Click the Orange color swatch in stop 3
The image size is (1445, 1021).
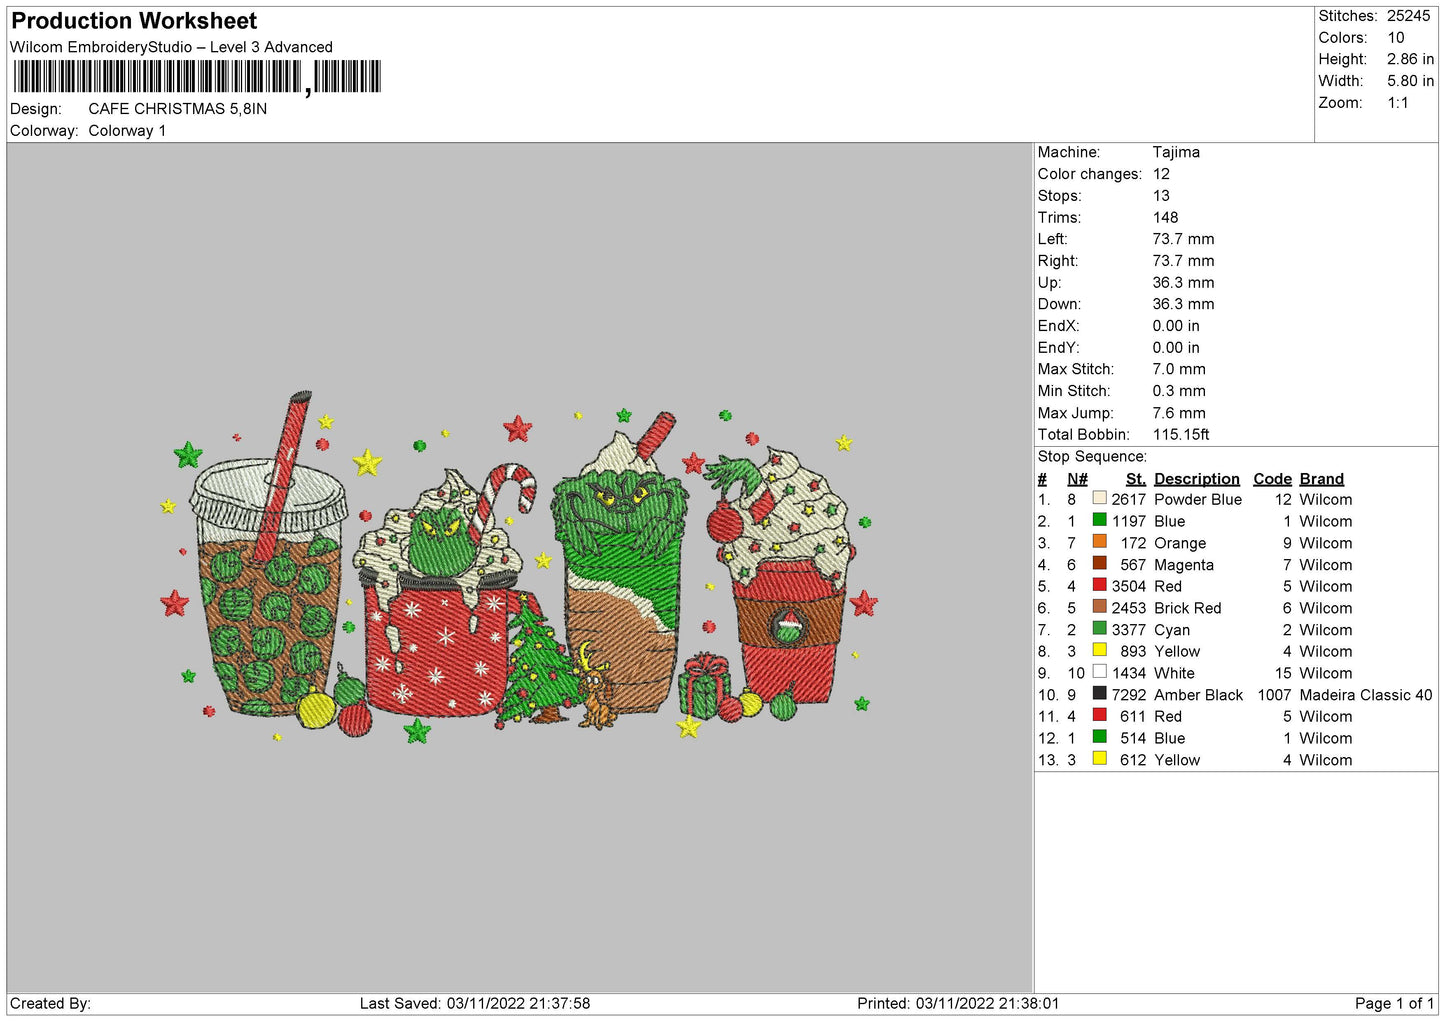coord(1100,542)
